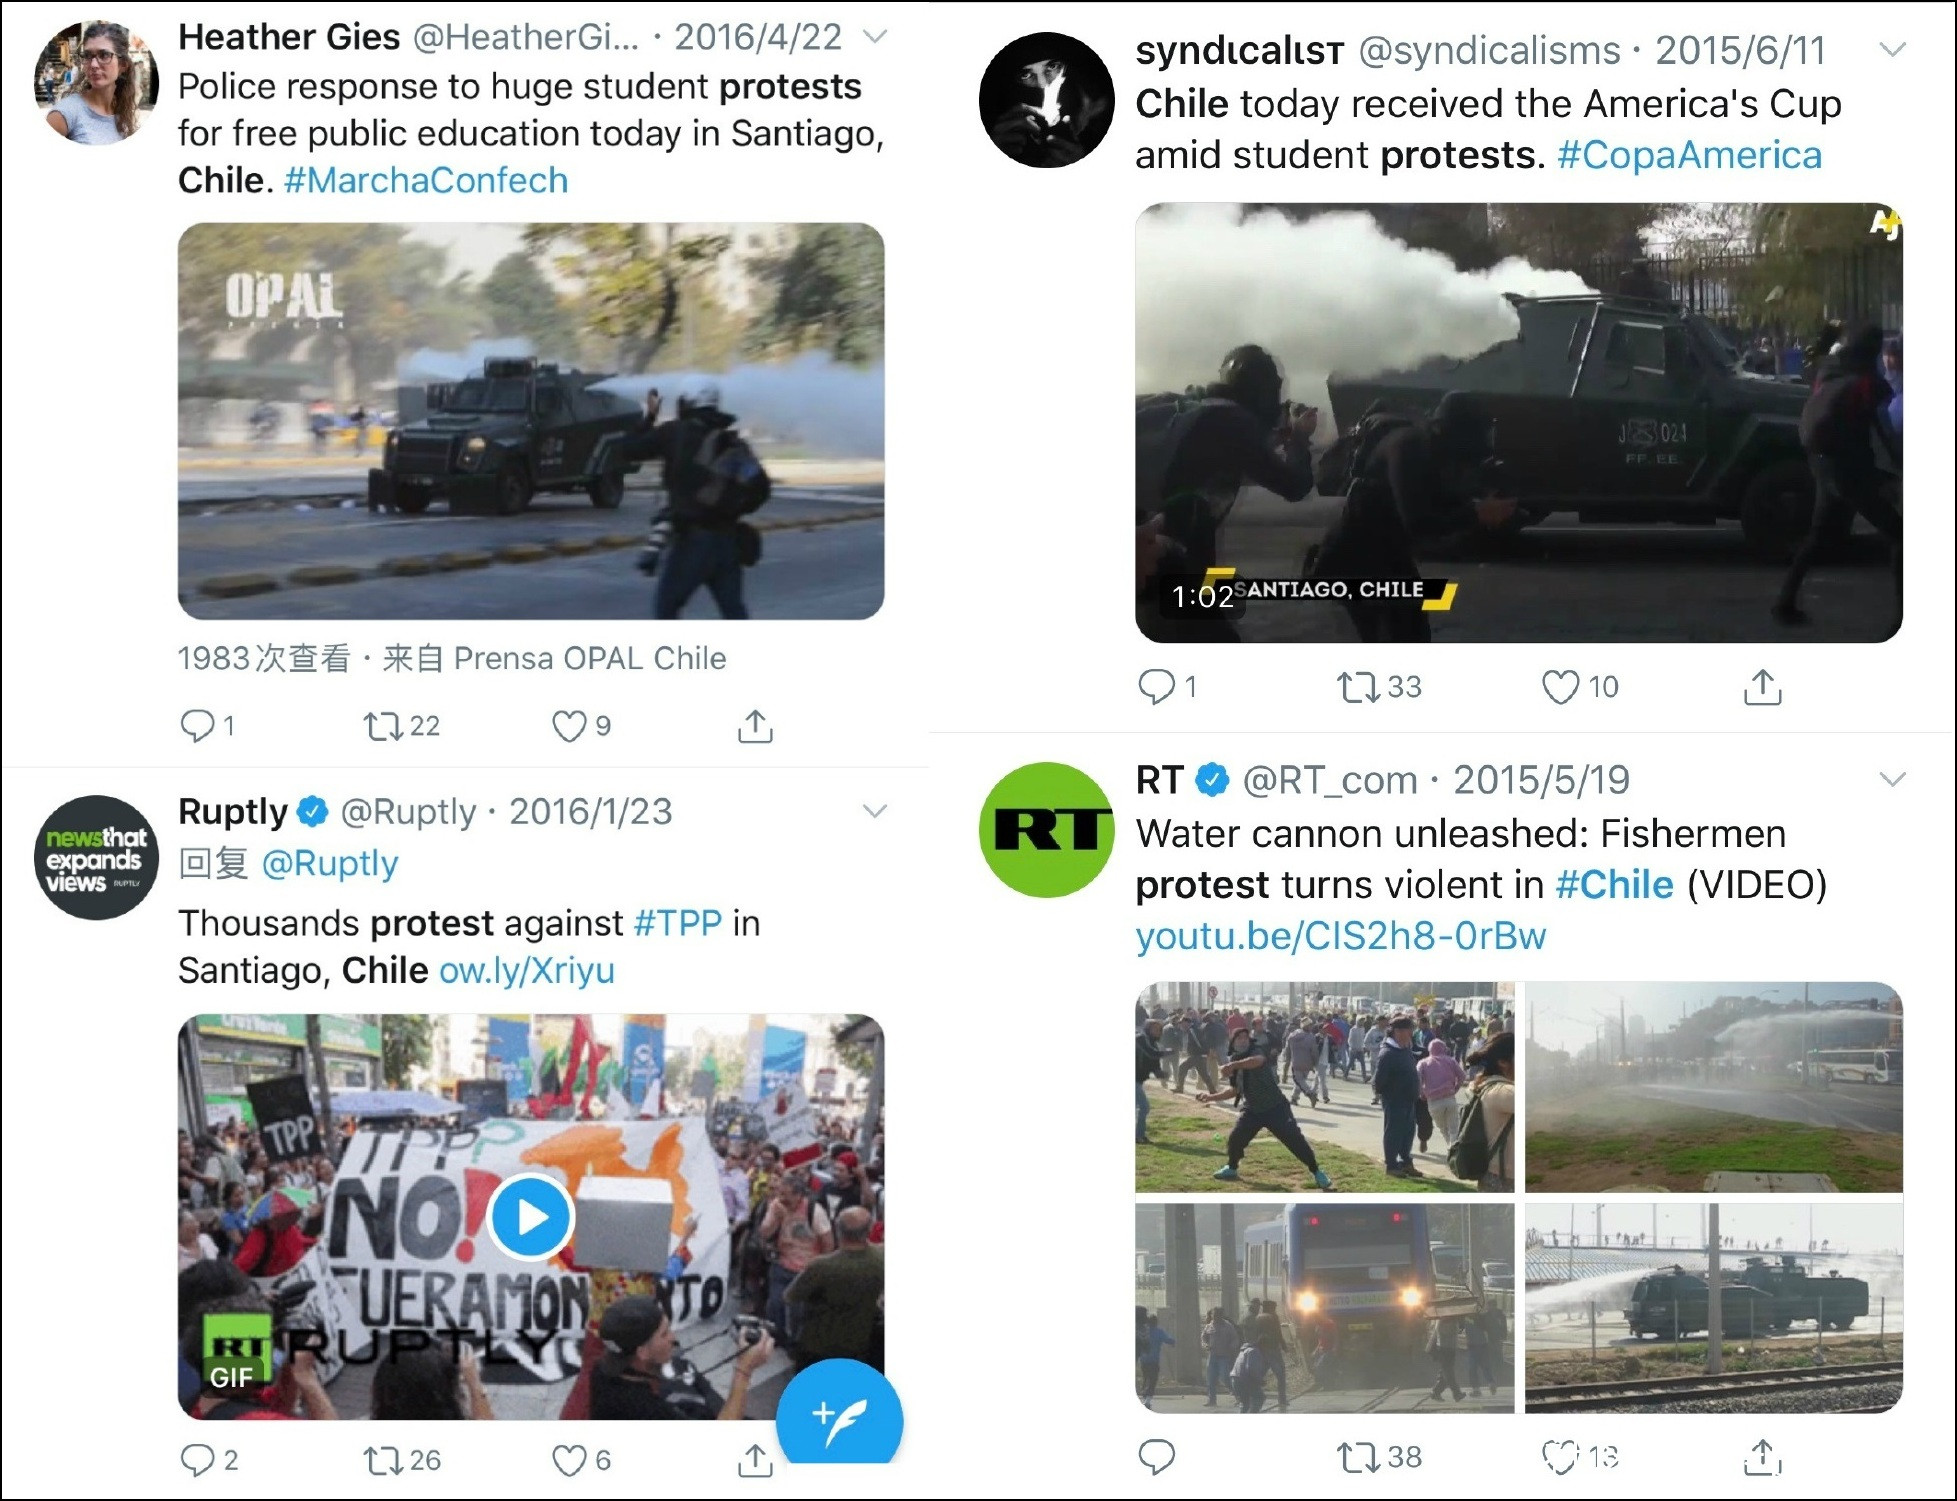Open RT's train photo thumbnail
This screenshot has width=1957, height=1501.
1325,1307
